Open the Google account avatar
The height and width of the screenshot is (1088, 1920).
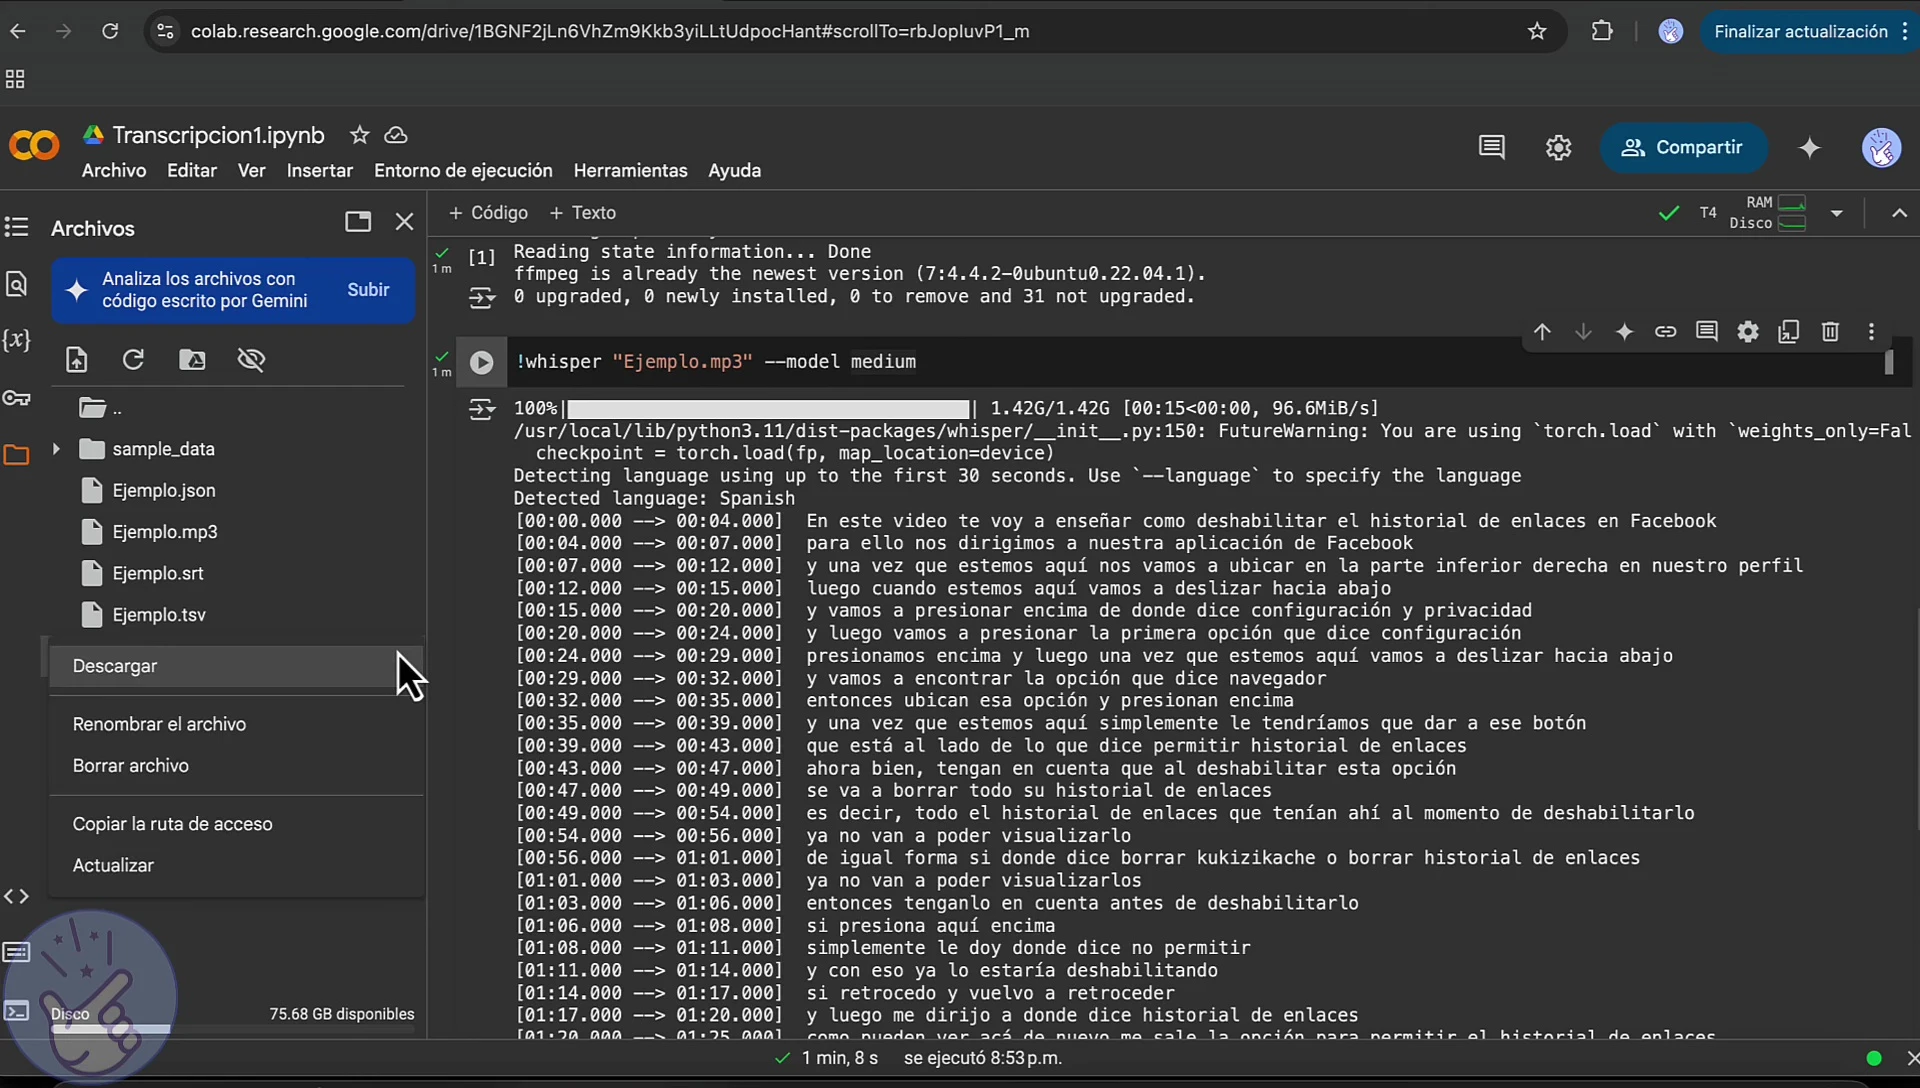(1881, 148)
